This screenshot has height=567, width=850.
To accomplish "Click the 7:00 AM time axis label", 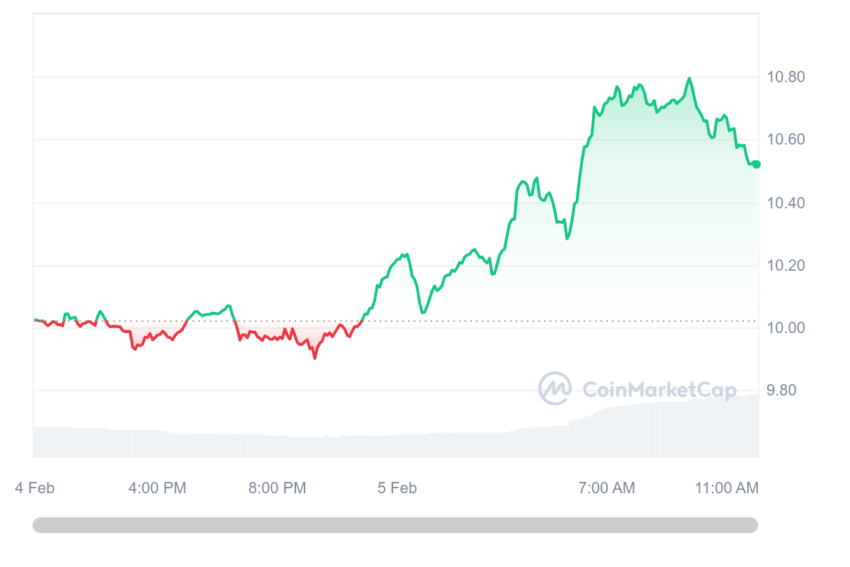I will 607,488.
